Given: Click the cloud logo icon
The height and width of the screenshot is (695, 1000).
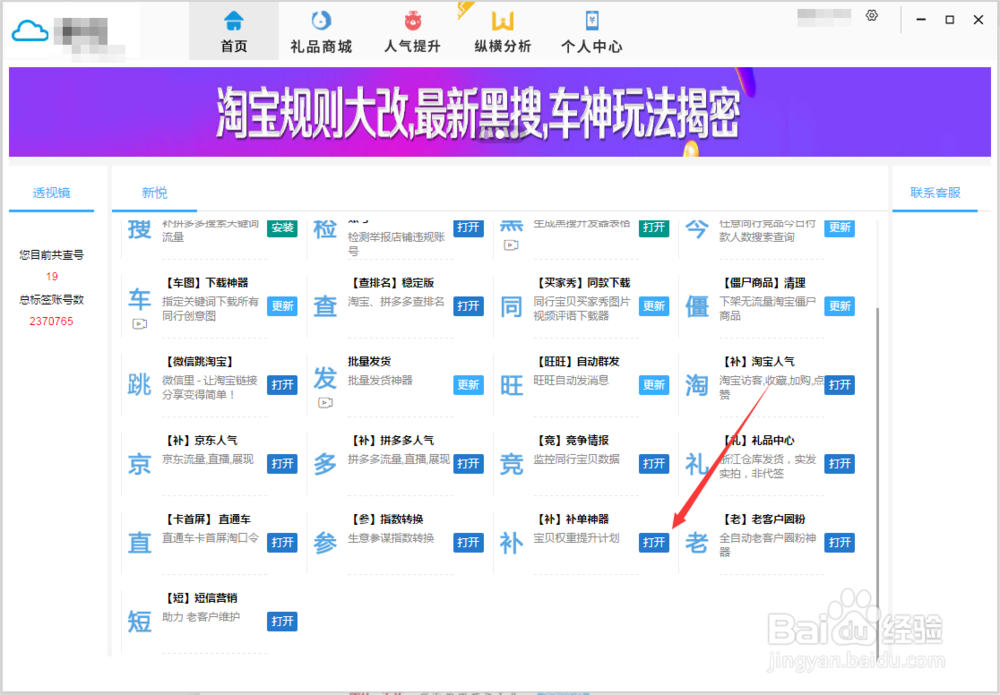Looking at the screenshot, I should pyautogui.click(x=29, y=31).
